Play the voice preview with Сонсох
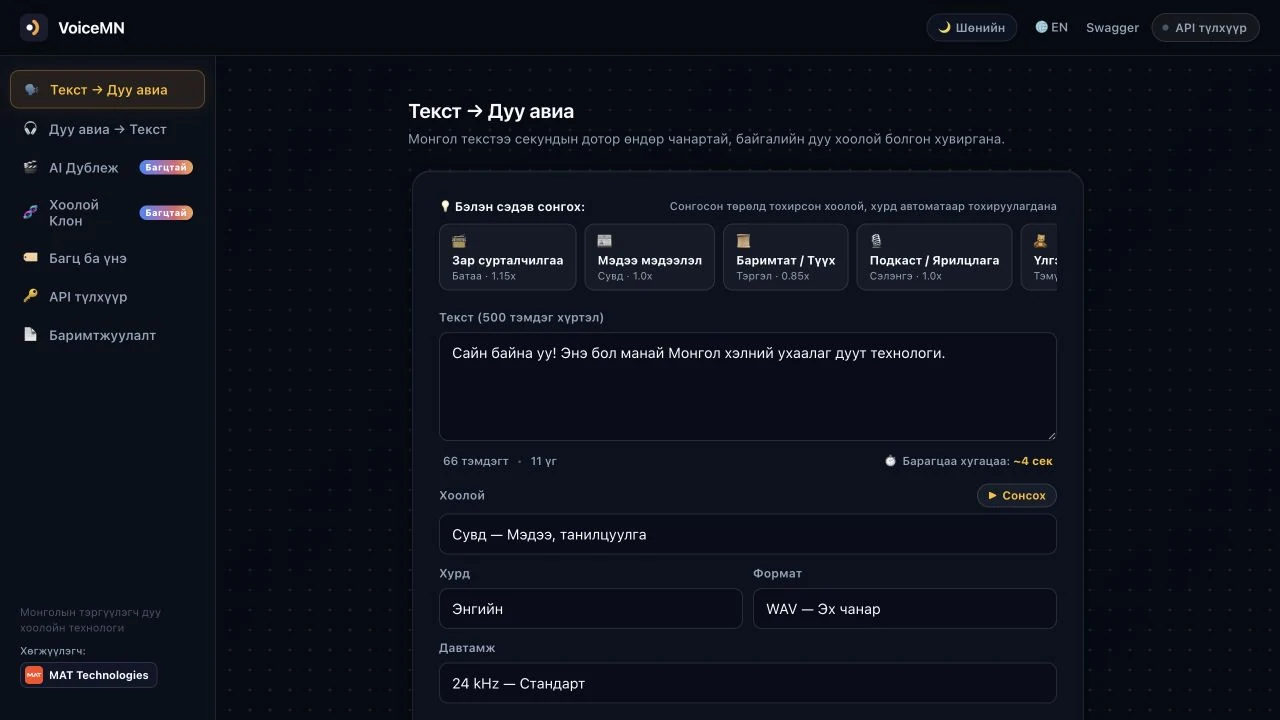Image resolution: width=1280 pixels, height=720 pixels. click(x=1017, y=496)
